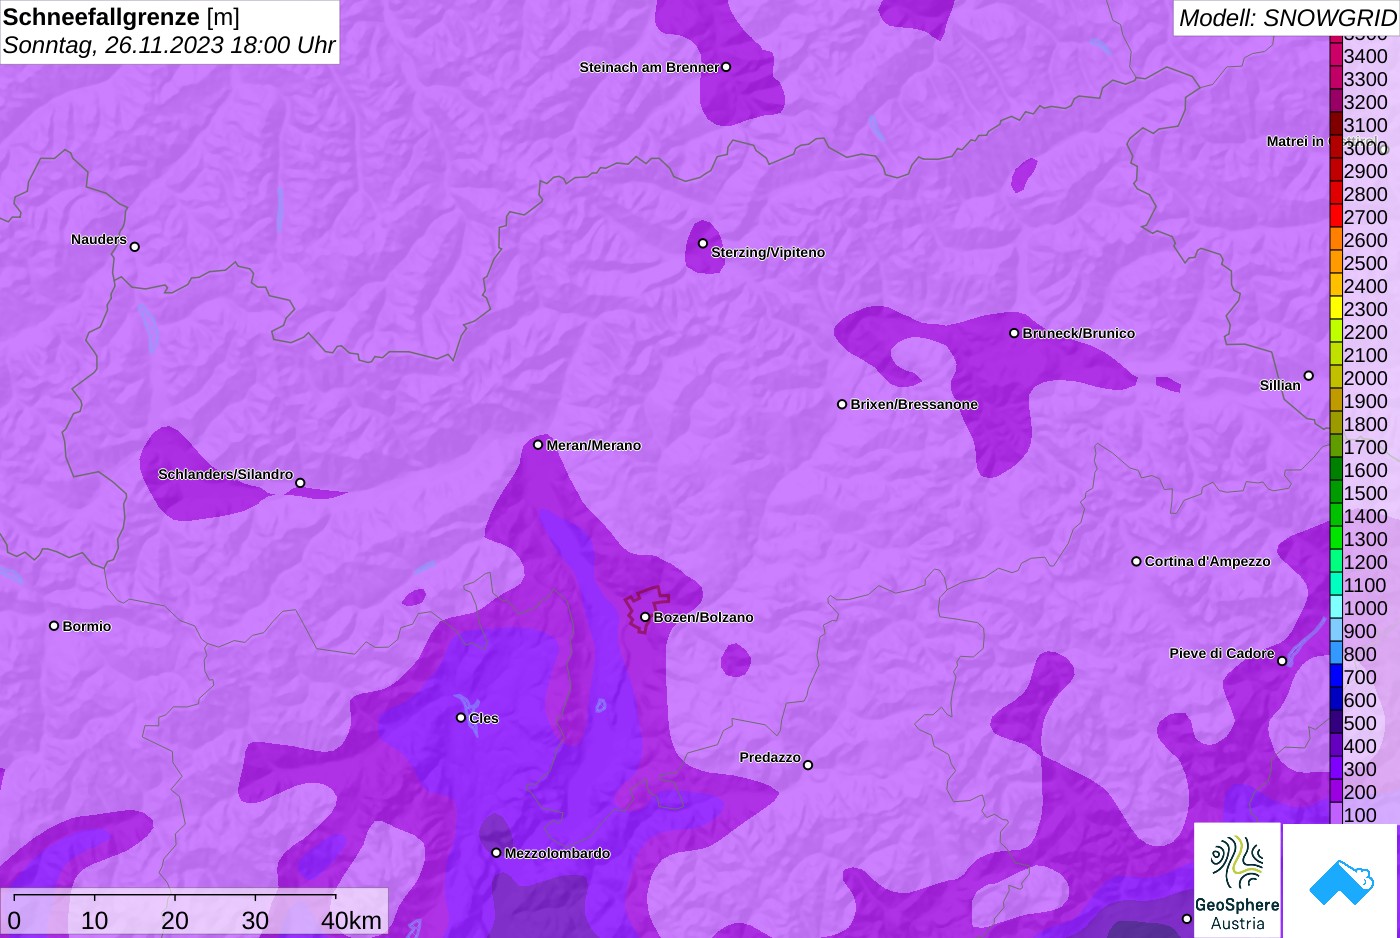Click the 200 purple legend swatch
The height and width of the screenshot is (938, 1400).
[x=1335, y=792]
